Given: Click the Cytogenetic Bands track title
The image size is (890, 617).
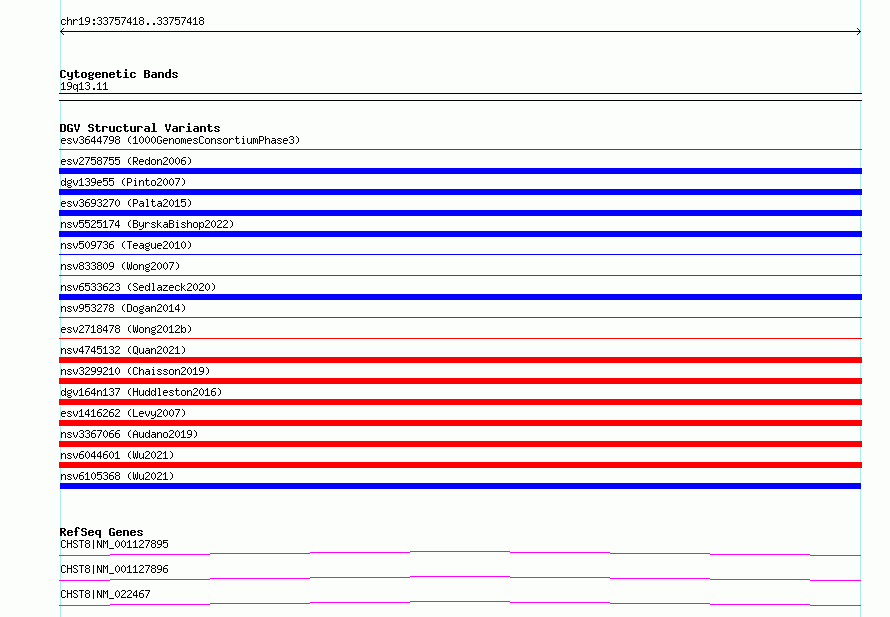Looking at the screenshot, I should (x=119, y=74).
